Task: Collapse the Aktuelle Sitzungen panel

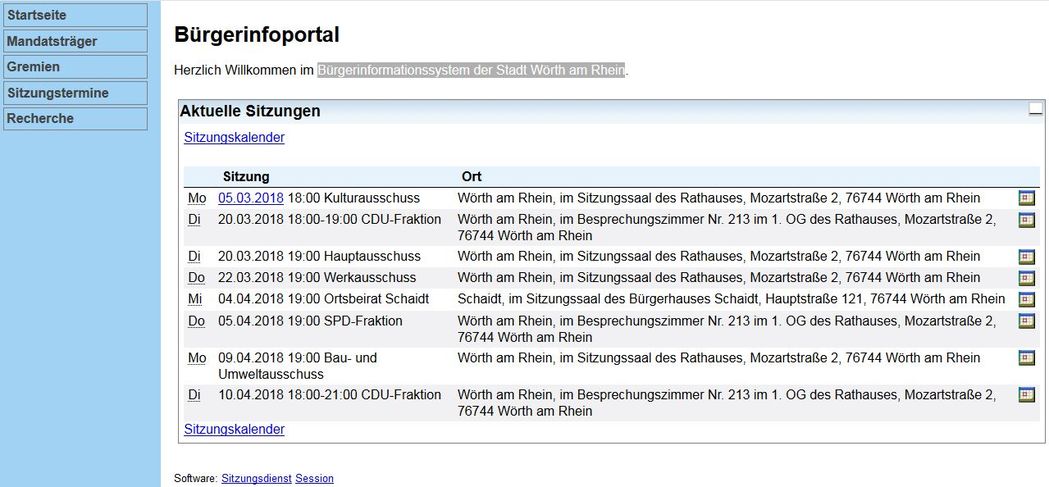Action: point(1036,110)
